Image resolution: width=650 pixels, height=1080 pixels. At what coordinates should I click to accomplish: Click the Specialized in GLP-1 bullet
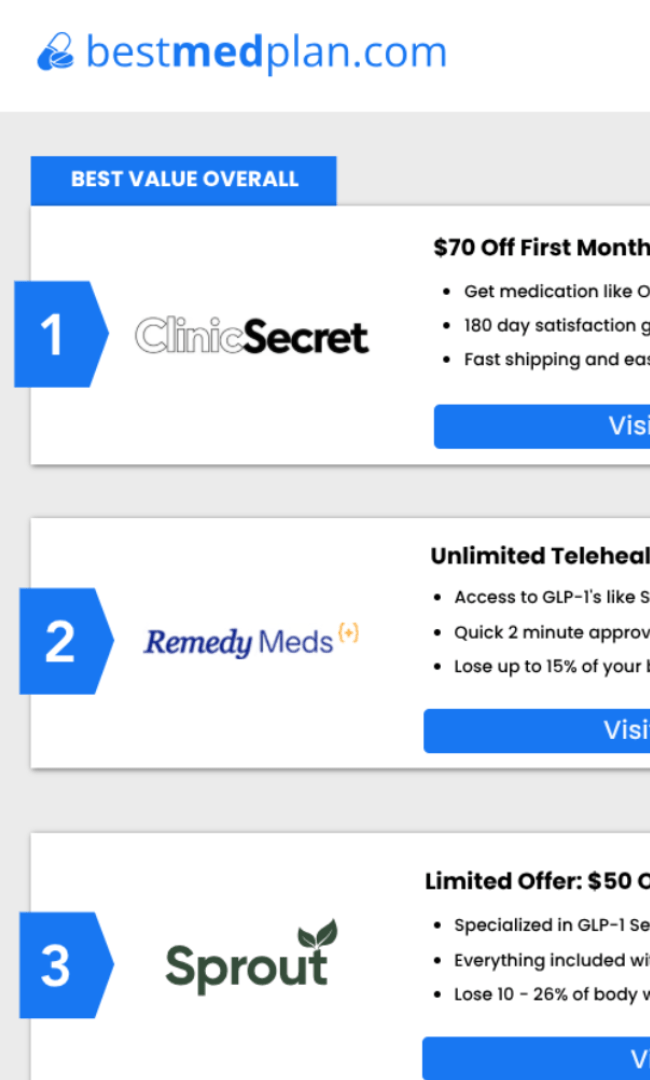(551, 925)
